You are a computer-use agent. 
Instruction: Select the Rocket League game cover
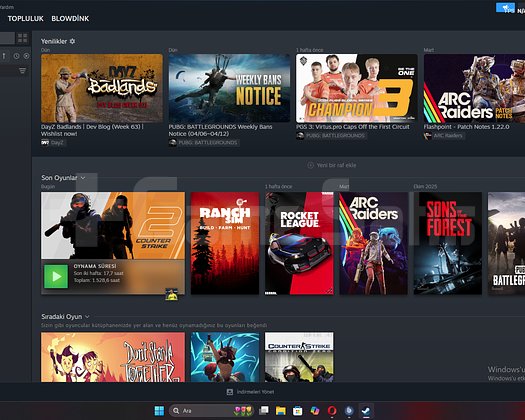pyautogui.click(x=299, y=243)
